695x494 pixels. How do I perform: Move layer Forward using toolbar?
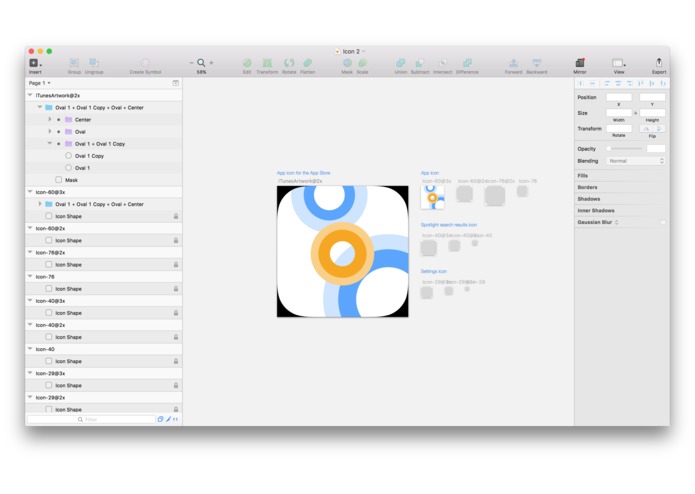coord(513,63)
